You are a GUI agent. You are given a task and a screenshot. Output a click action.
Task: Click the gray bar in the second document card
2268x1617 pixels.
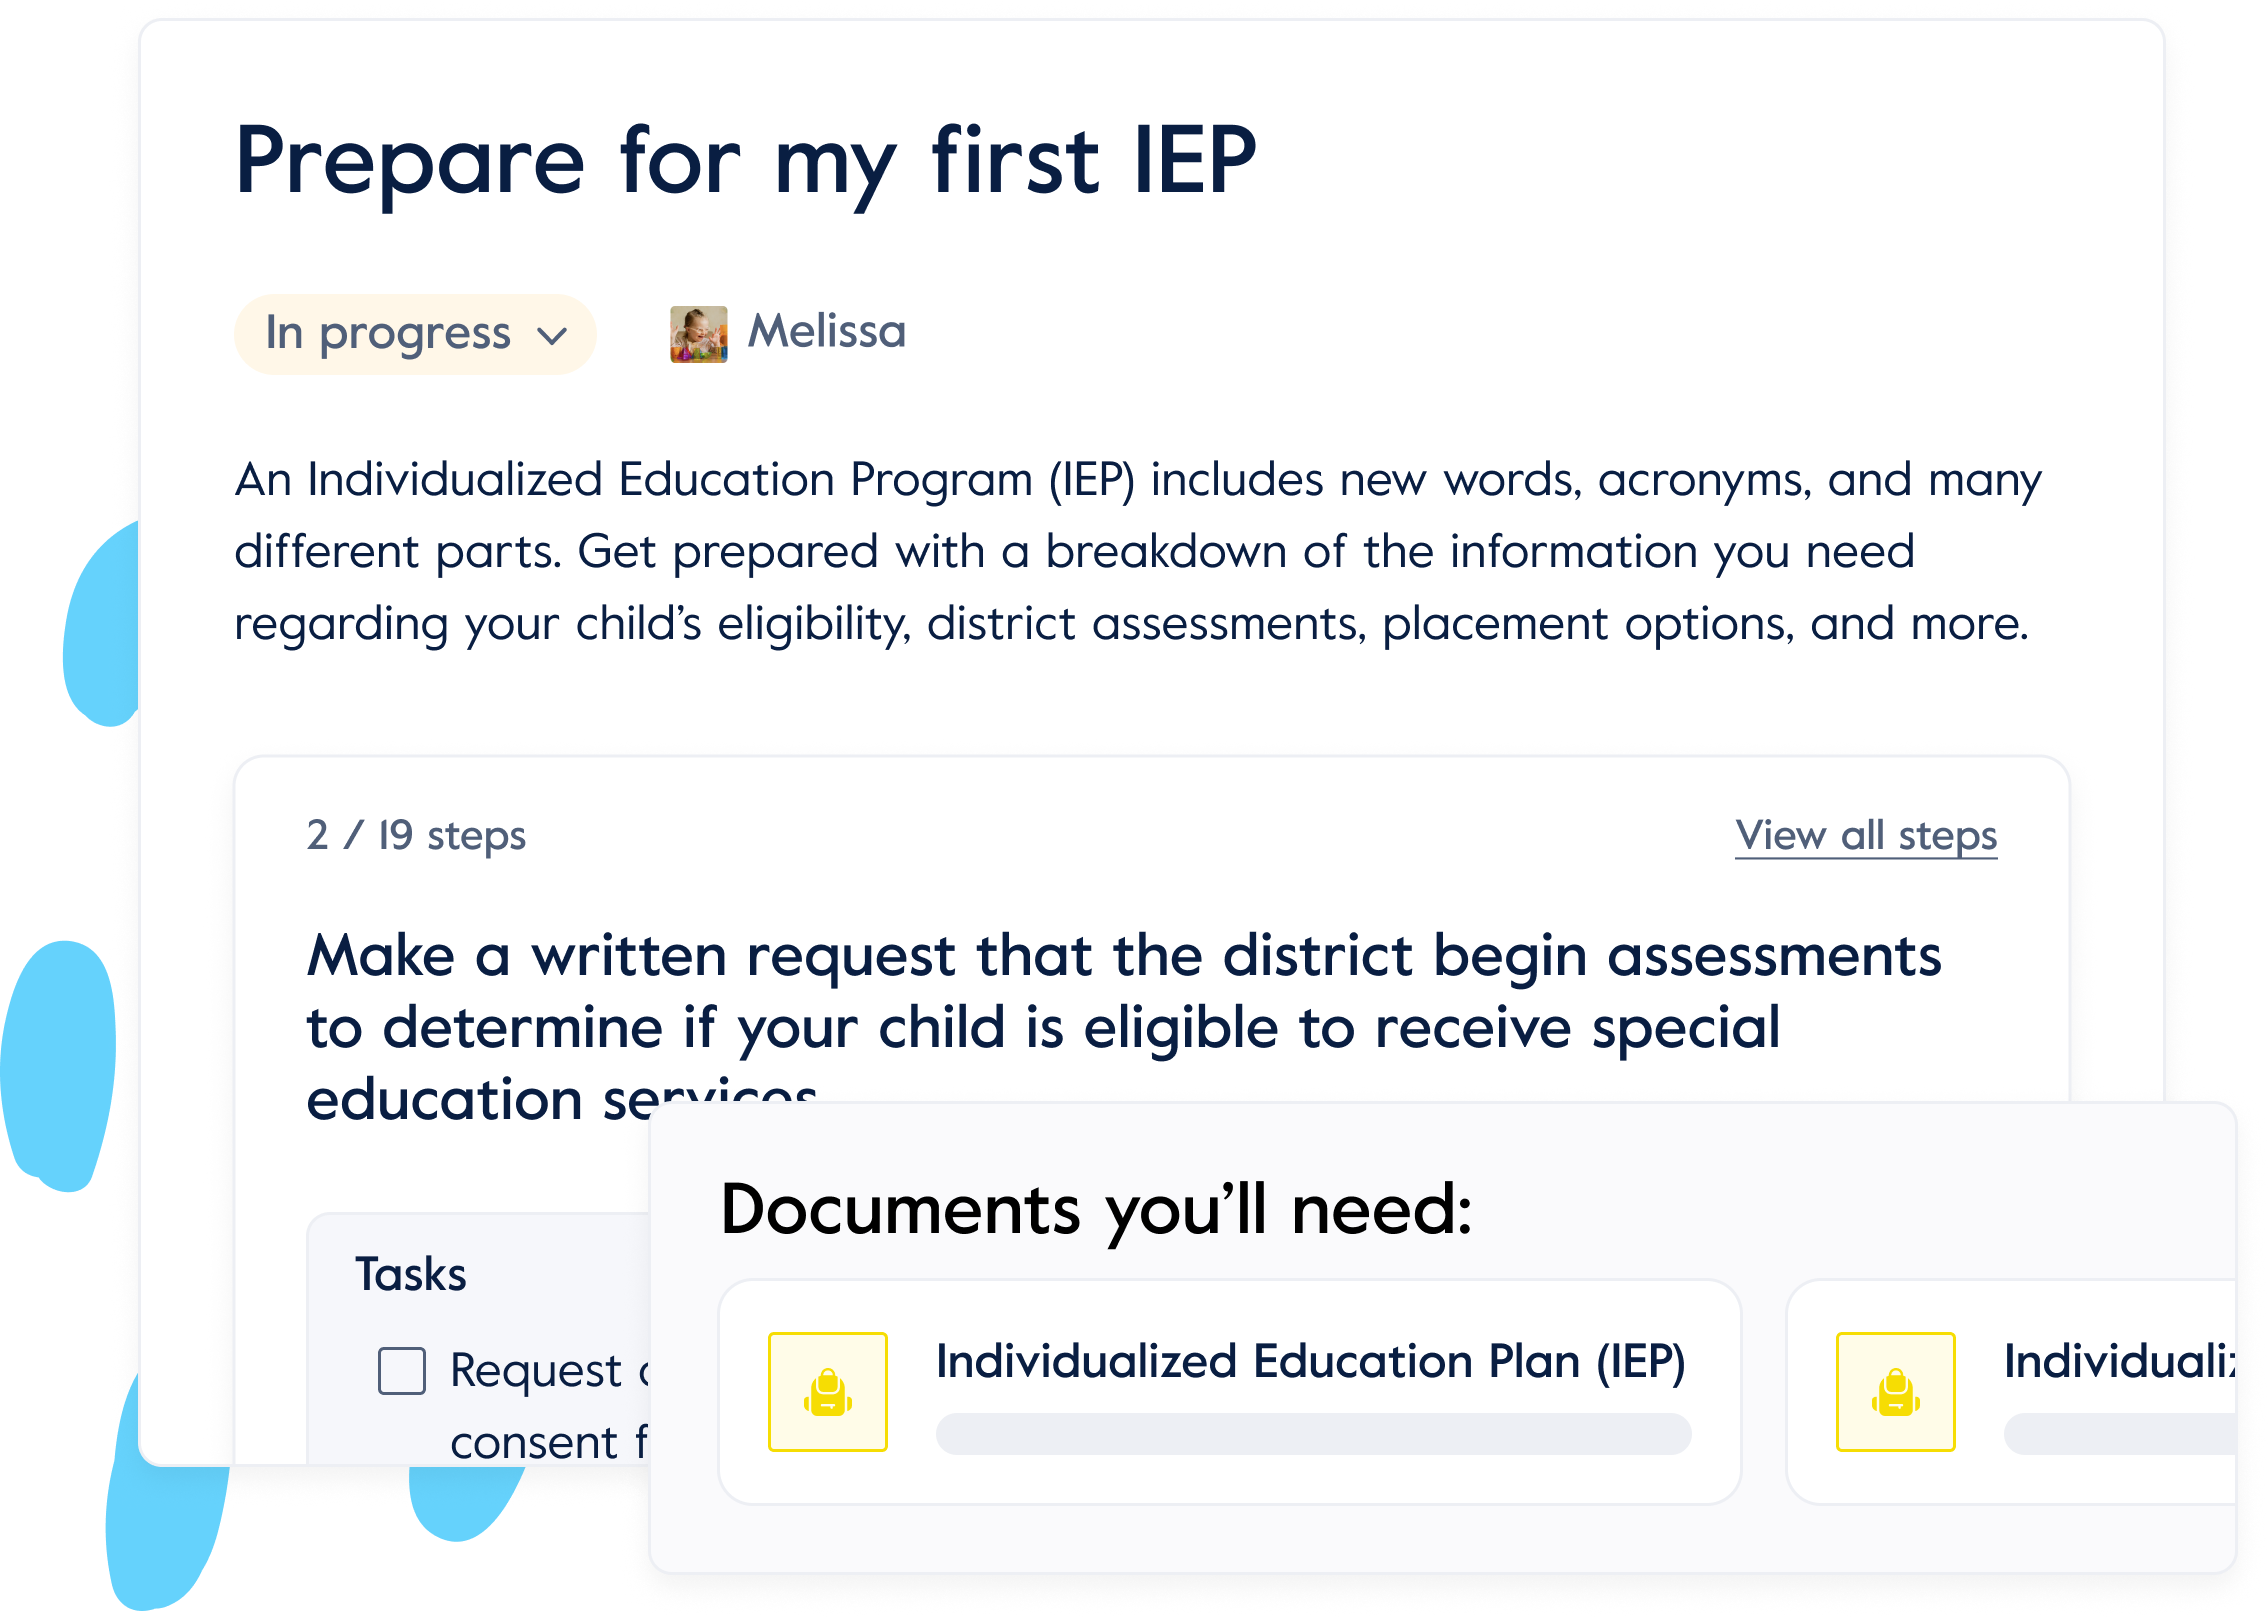pos(2120,1433)
